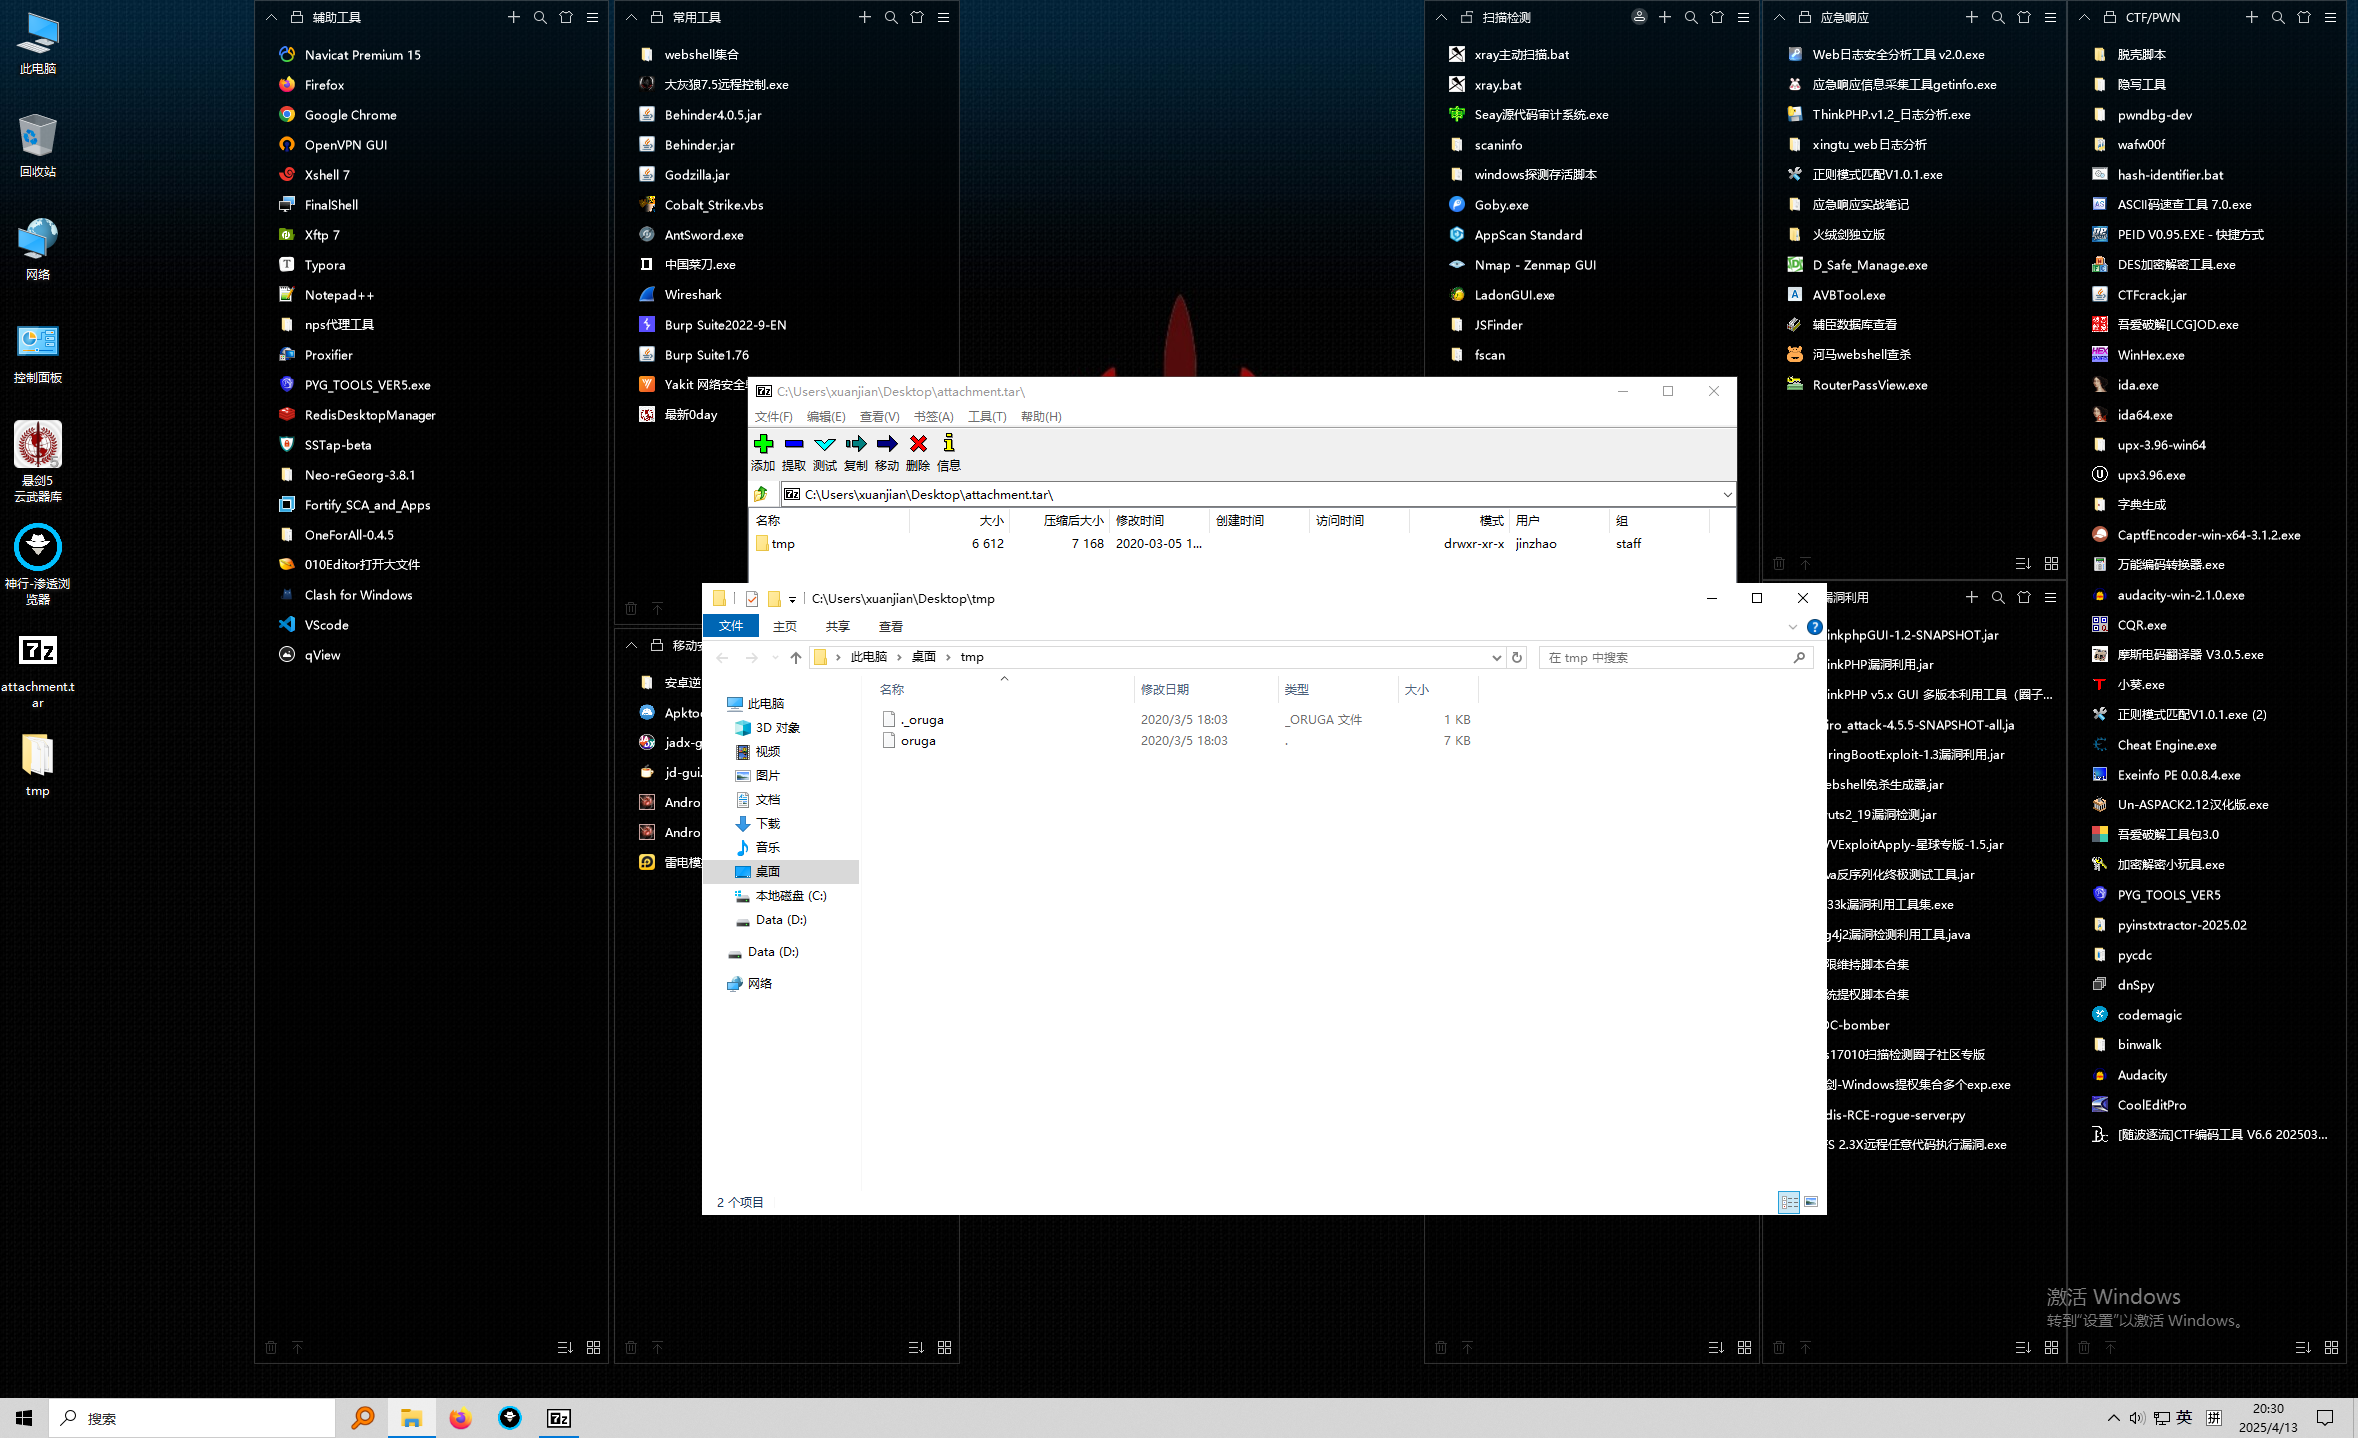Switch Explorer to large icons view

(1811, 1202)
